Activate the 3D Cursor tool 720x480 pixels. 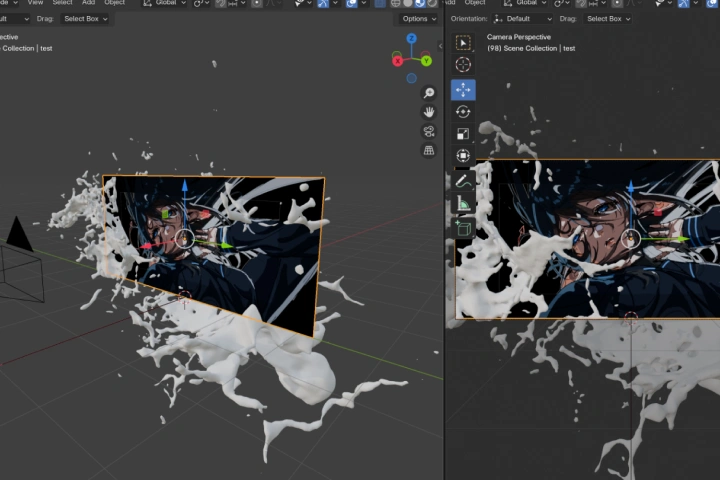pos(463,65)
